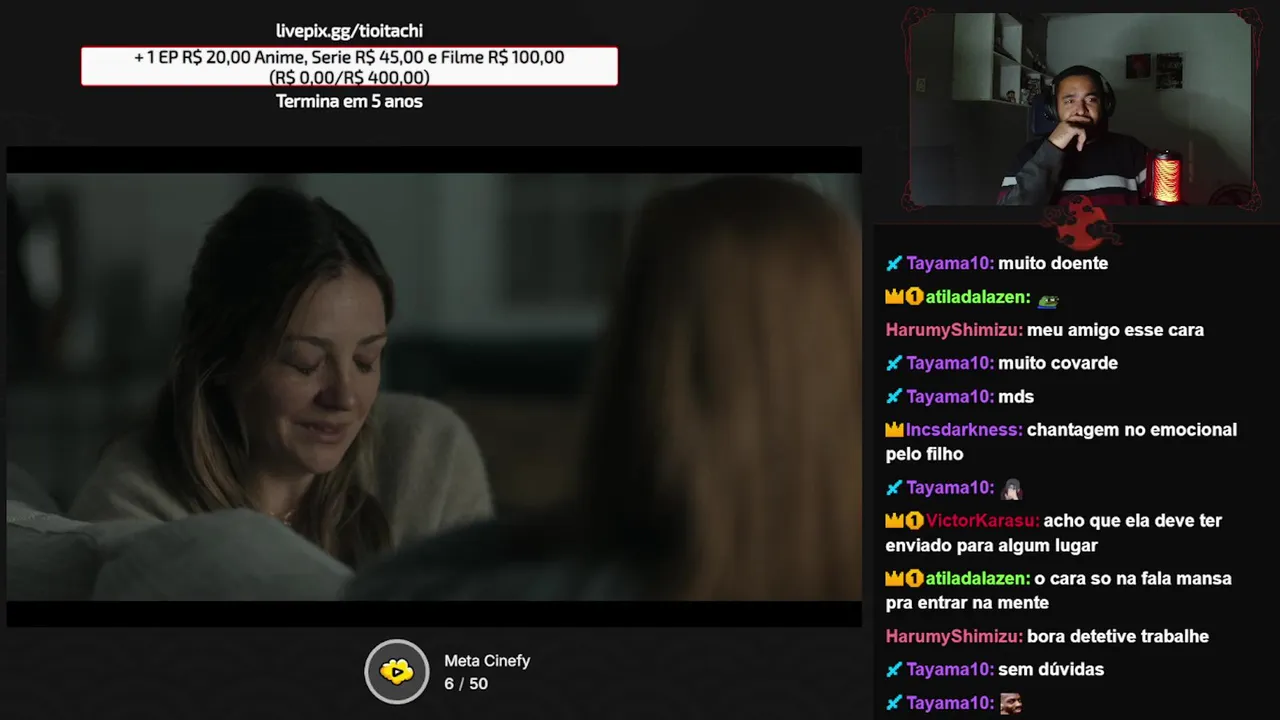This screenshot has width=1280, height=720.
Task: Click the 'muito doente' message text
Action: tap(1053, 263)
